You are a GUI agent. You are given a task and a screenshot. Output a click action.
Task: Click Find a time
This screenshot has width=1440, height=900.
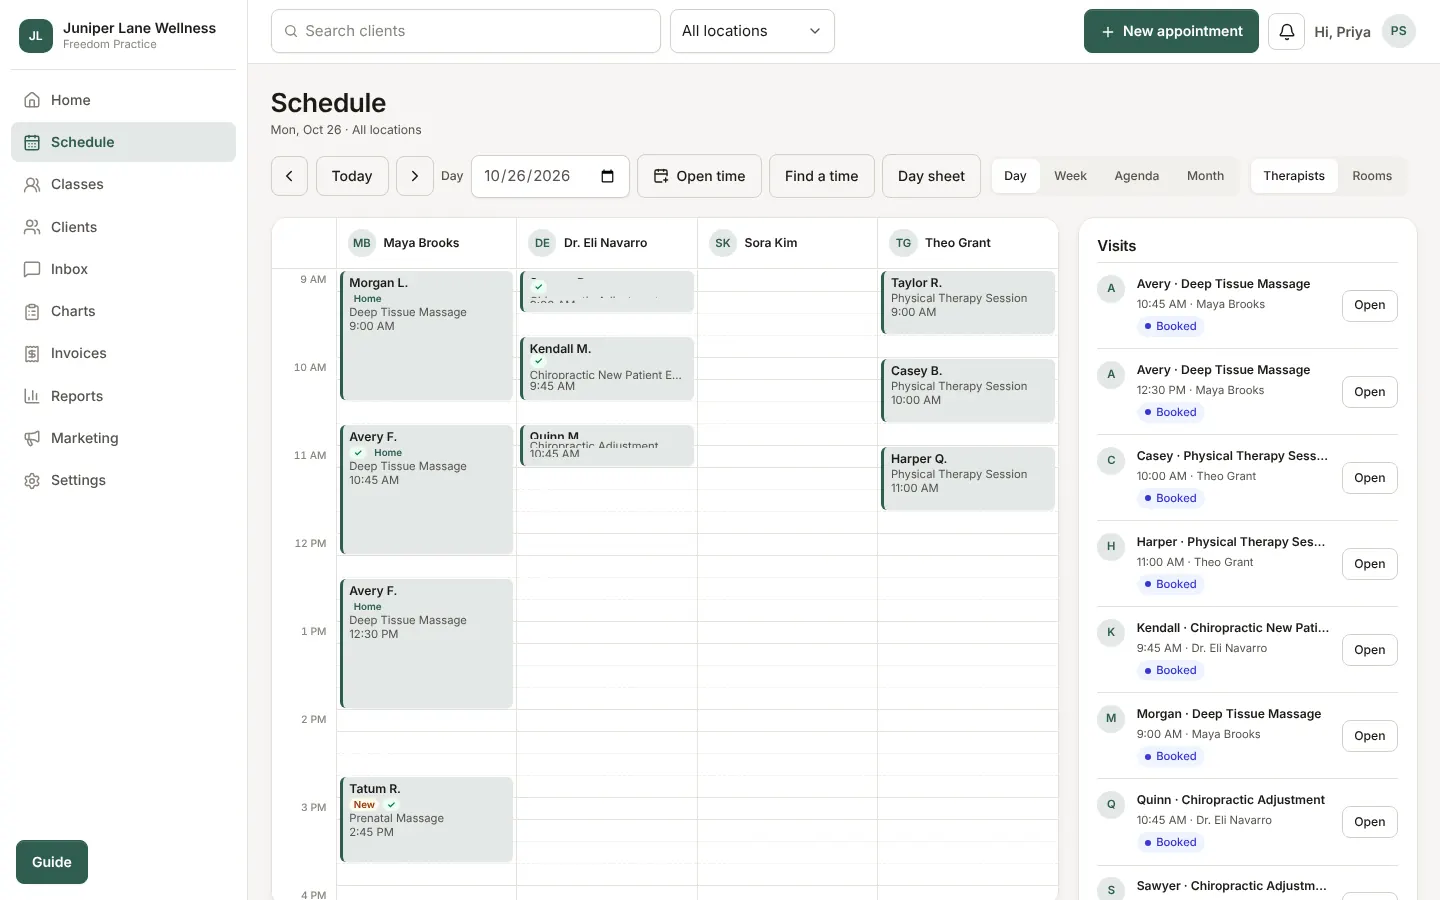point(821,176)
